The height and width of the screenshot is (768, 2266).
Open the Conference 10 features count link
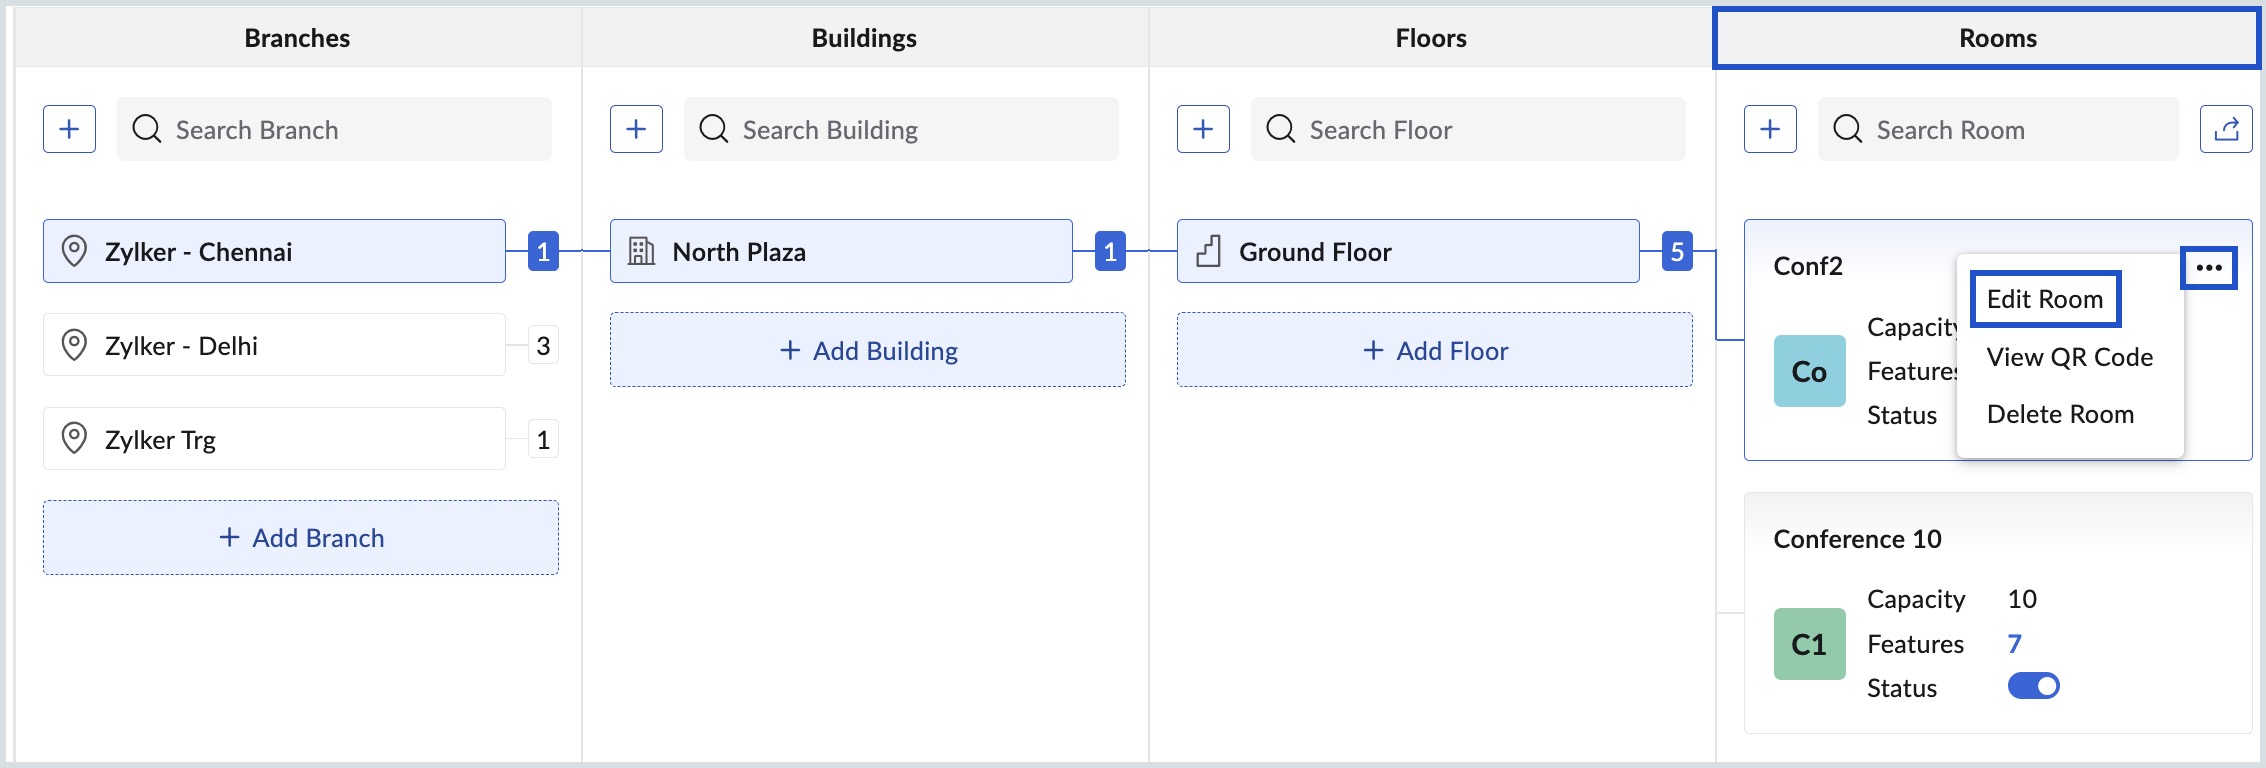(x=2014, y=644)
